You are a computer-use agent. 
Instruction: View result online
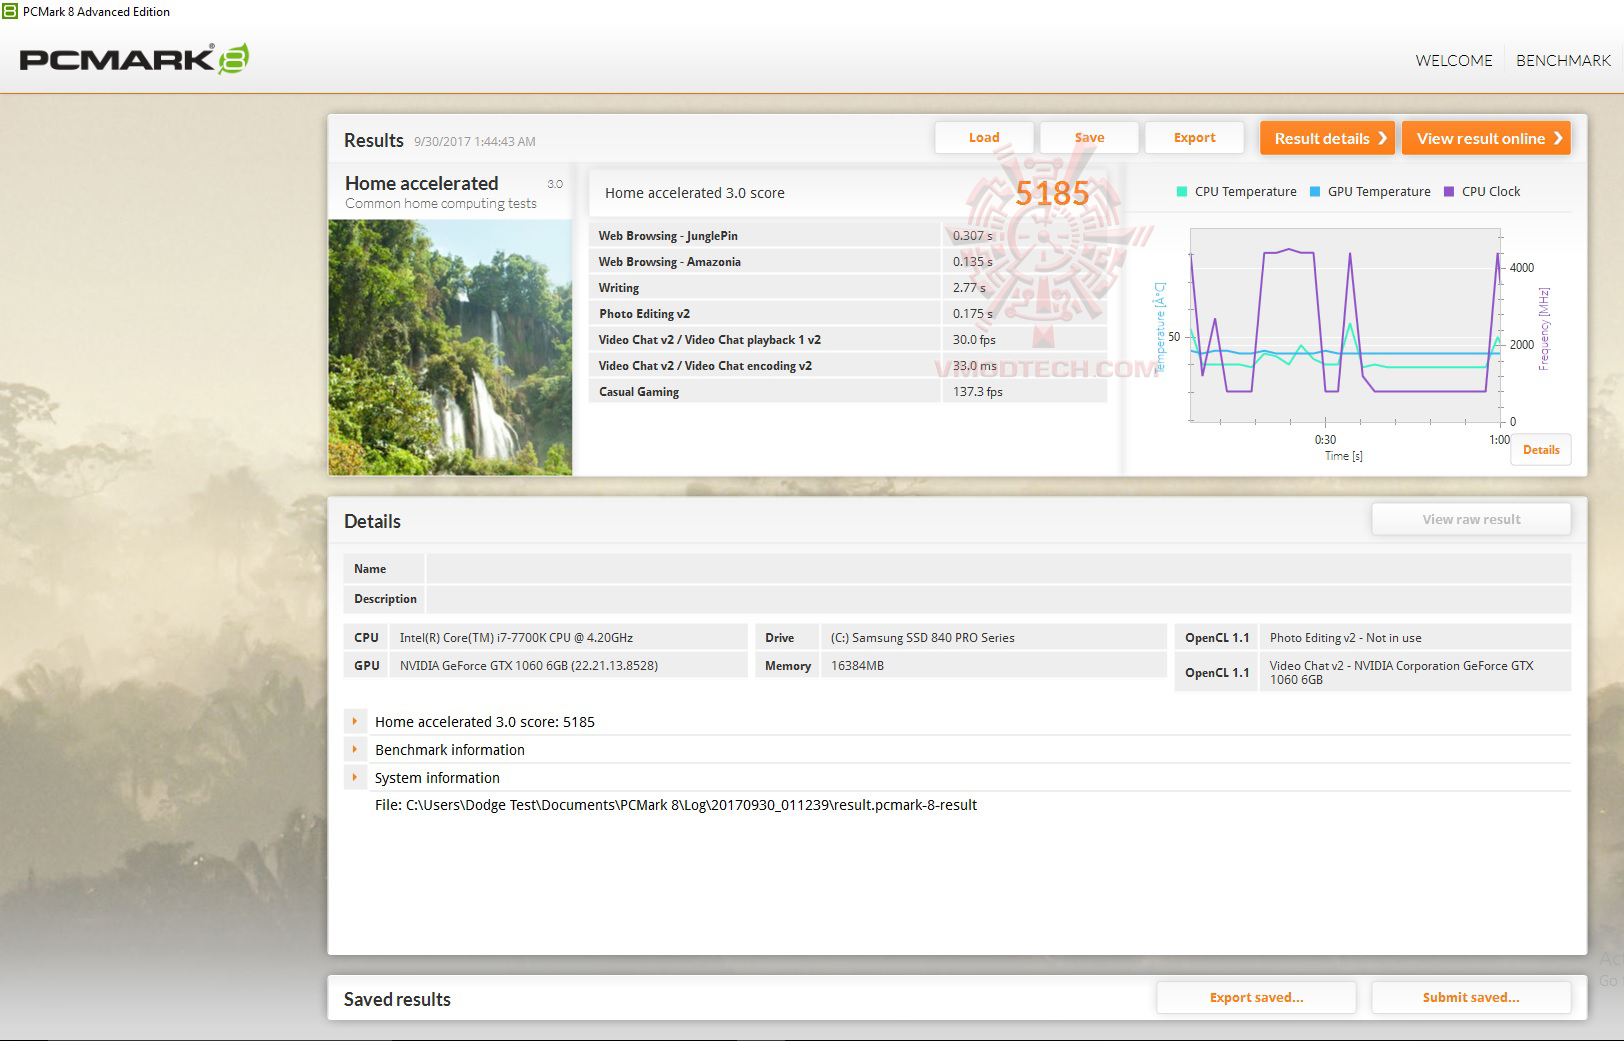point(1486,138)
